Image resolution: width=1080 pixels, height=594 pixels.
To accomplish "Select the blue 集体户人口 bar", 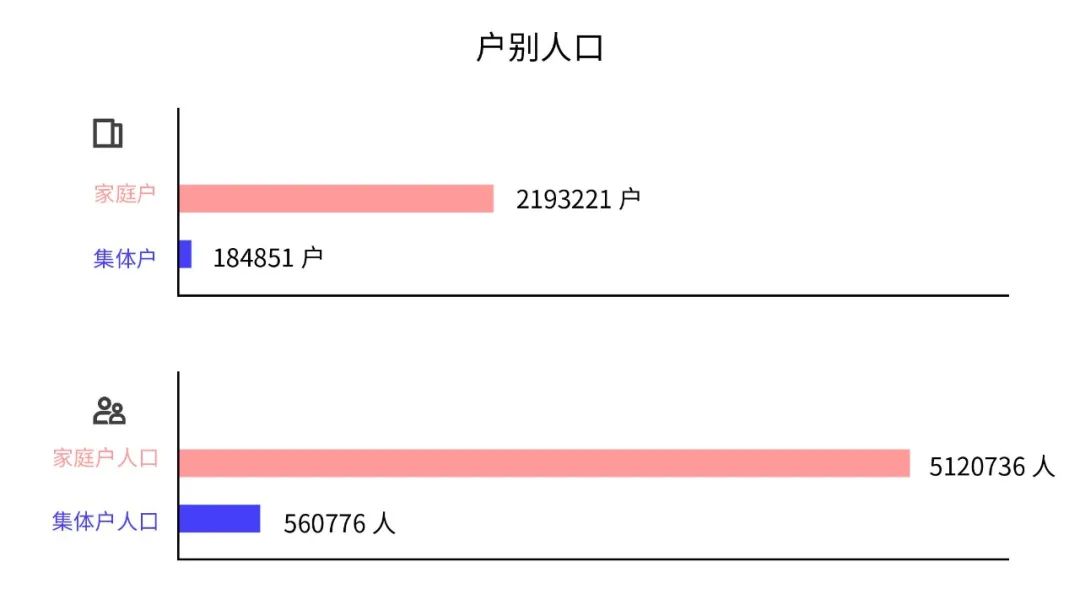I will (x=219, y=519).
